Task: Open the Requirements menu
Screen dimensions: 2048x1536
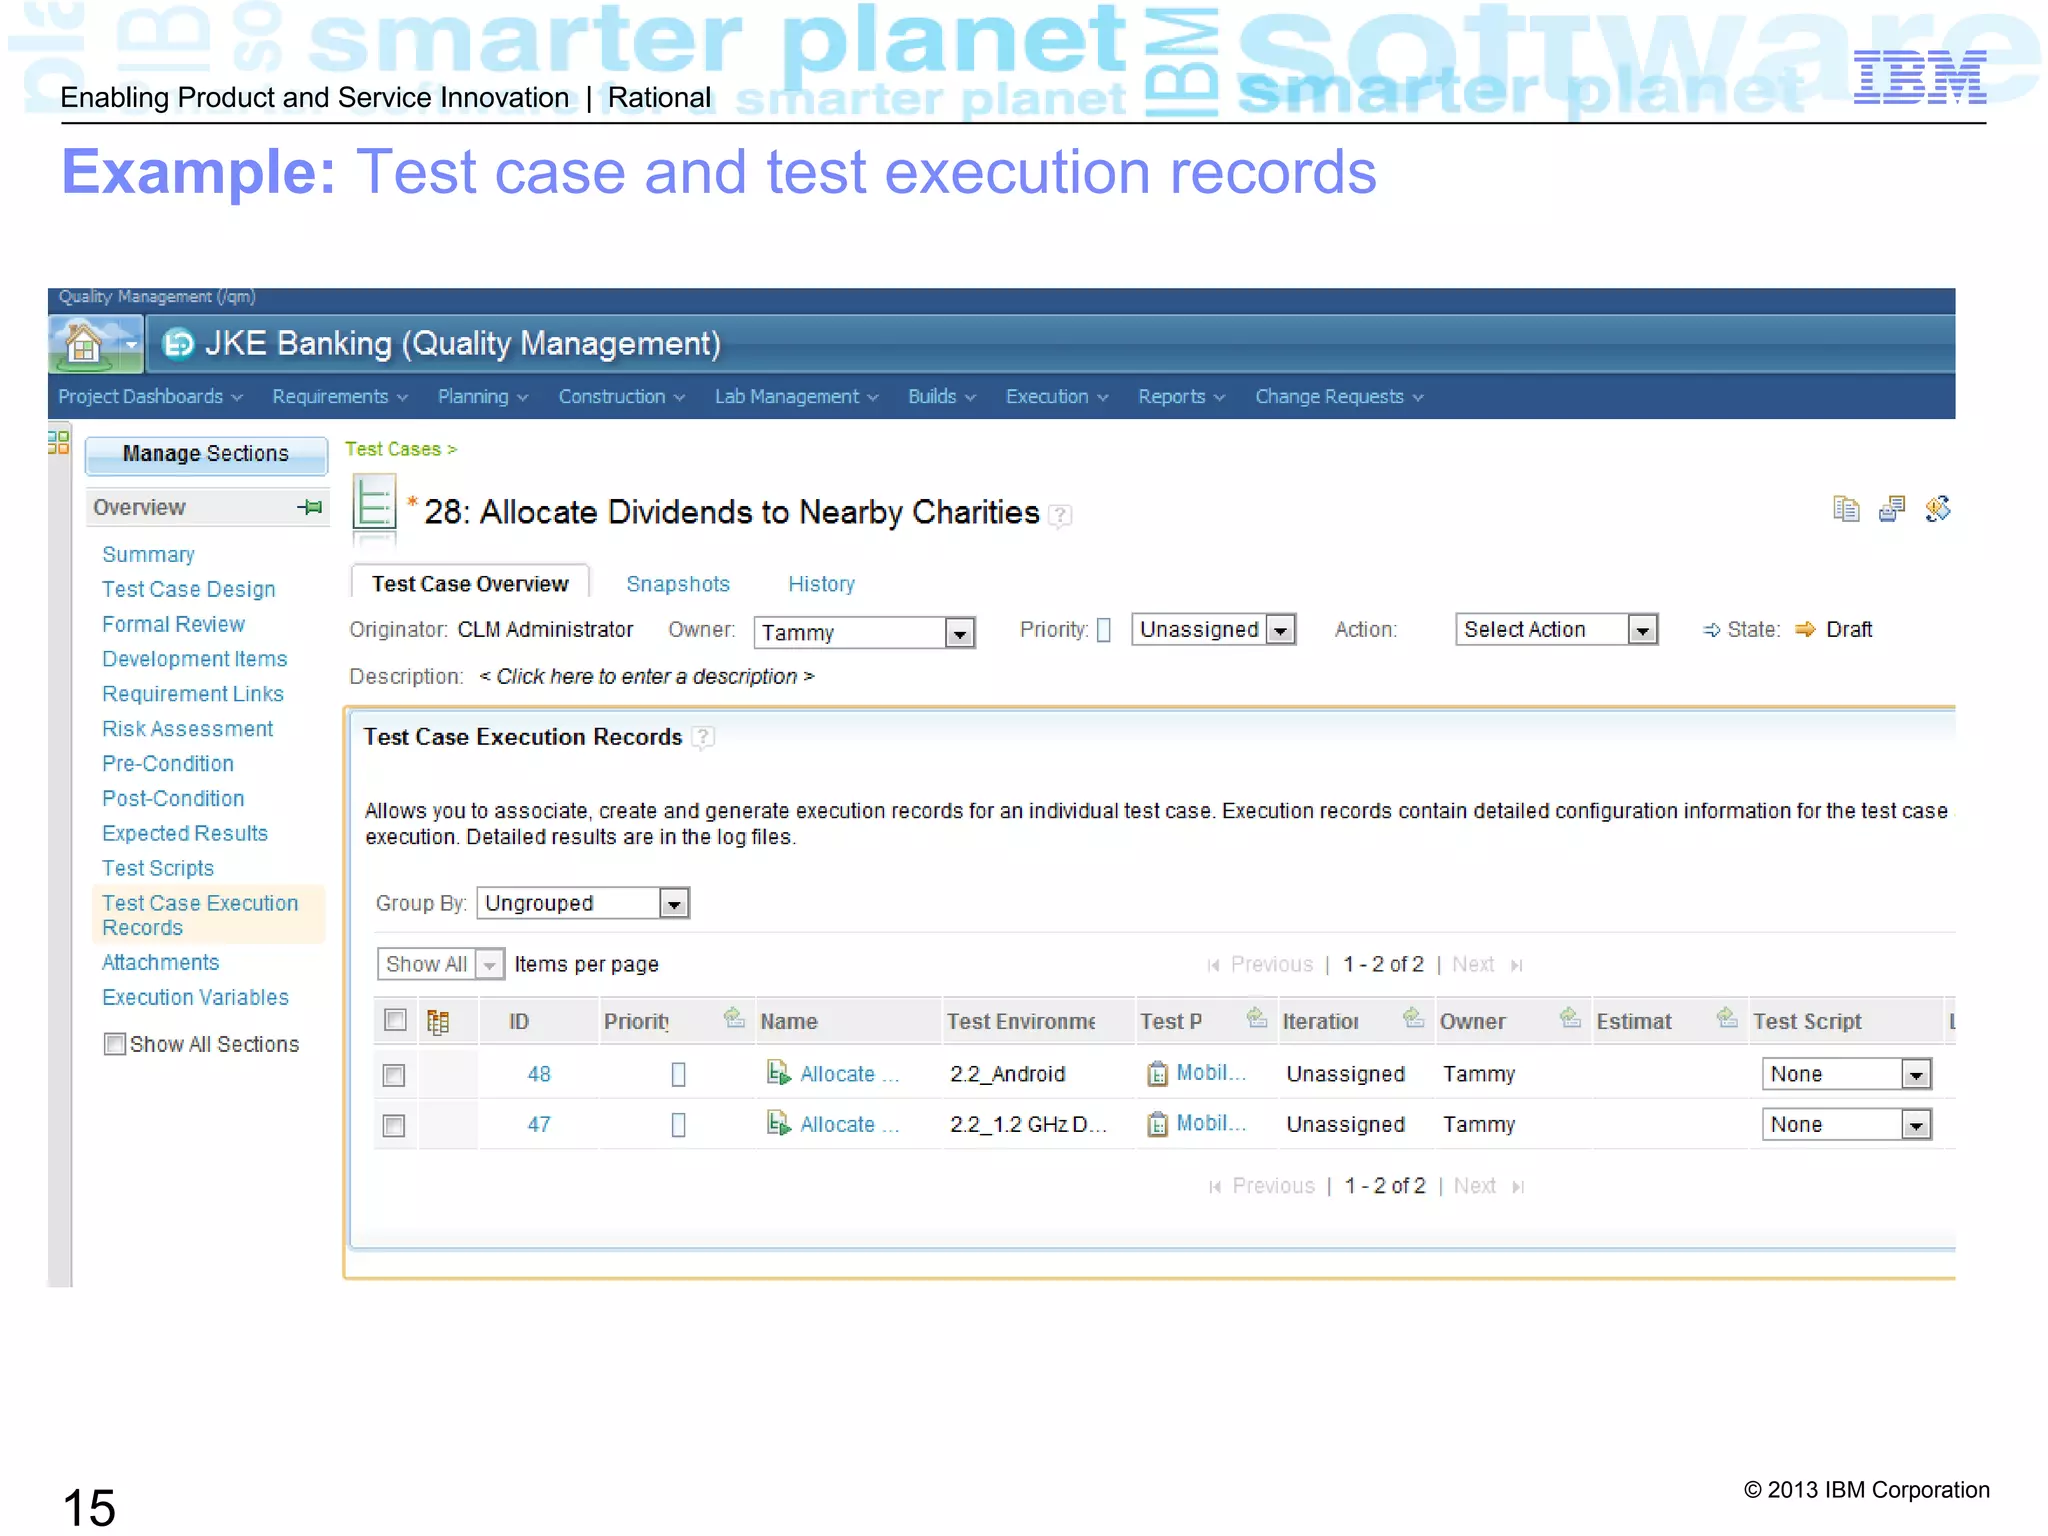Action: pyautogui.click(x=340, y=397)
